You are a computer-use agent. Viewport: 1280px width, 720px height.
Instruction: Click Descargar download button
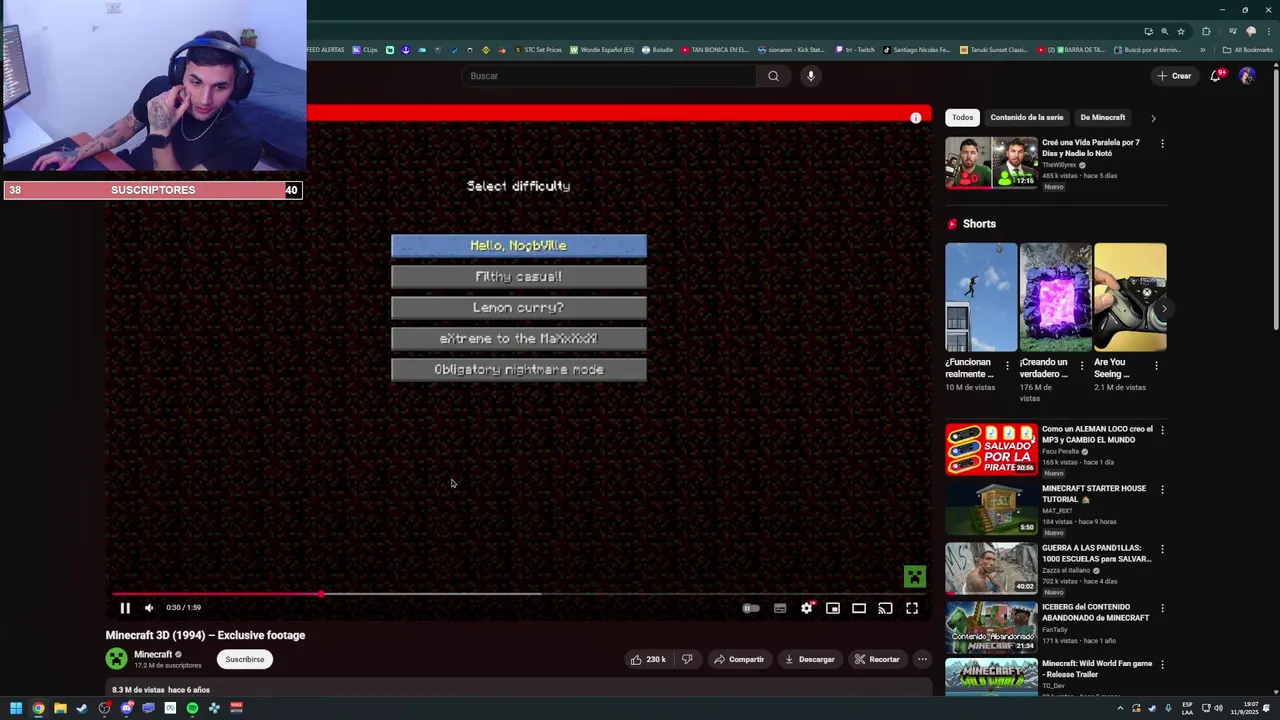[x=809, y=659]
